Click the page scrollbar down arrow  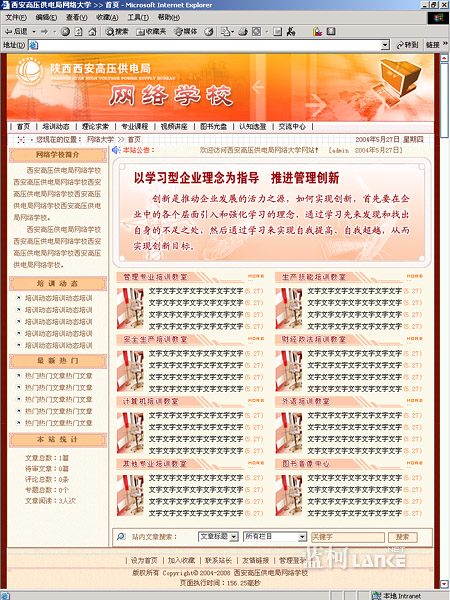click(x=444, y=584)
